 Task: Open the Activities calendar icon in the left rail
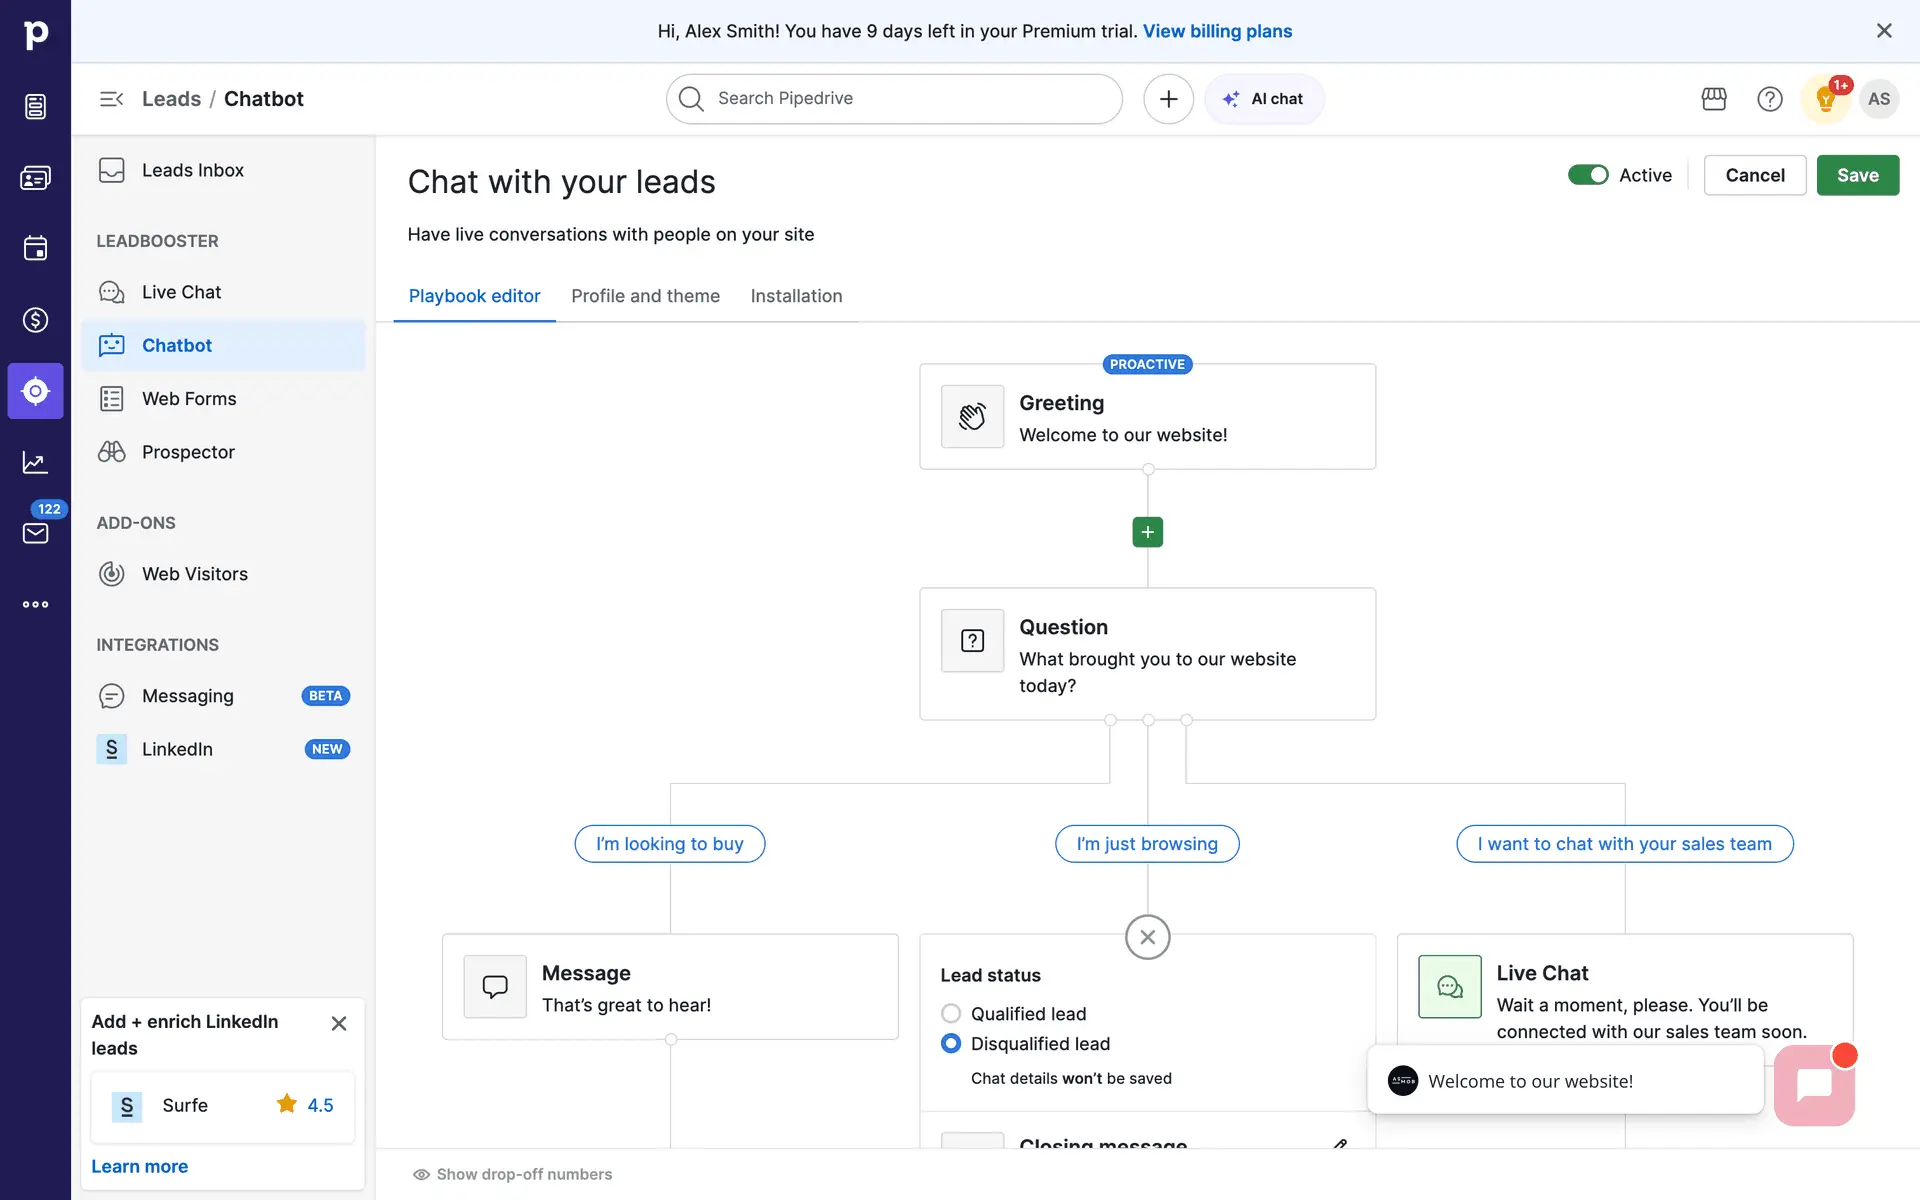tap(35, 248)
